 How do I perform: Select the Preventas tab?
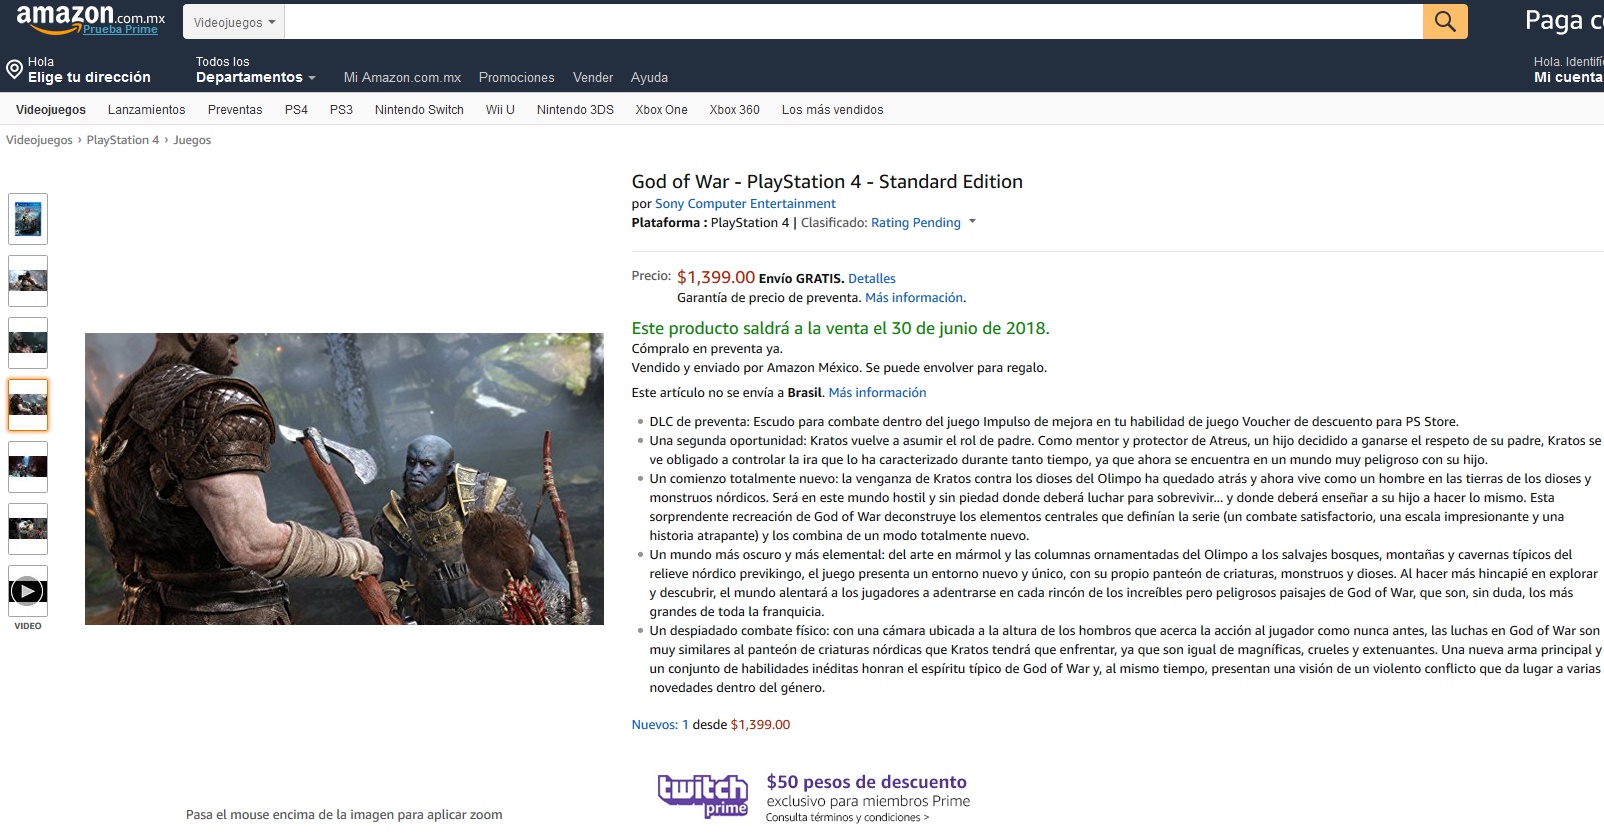coord(235,110)
